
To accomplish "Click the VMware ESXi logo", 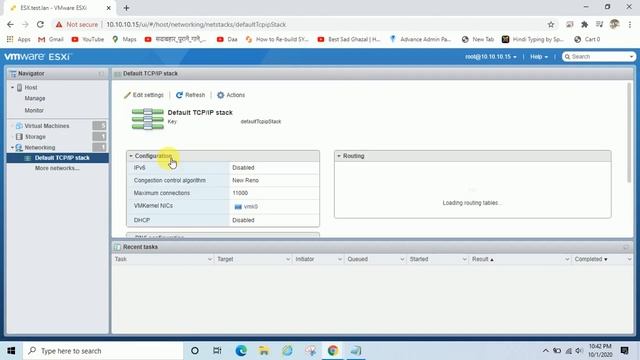I will 38,57.
